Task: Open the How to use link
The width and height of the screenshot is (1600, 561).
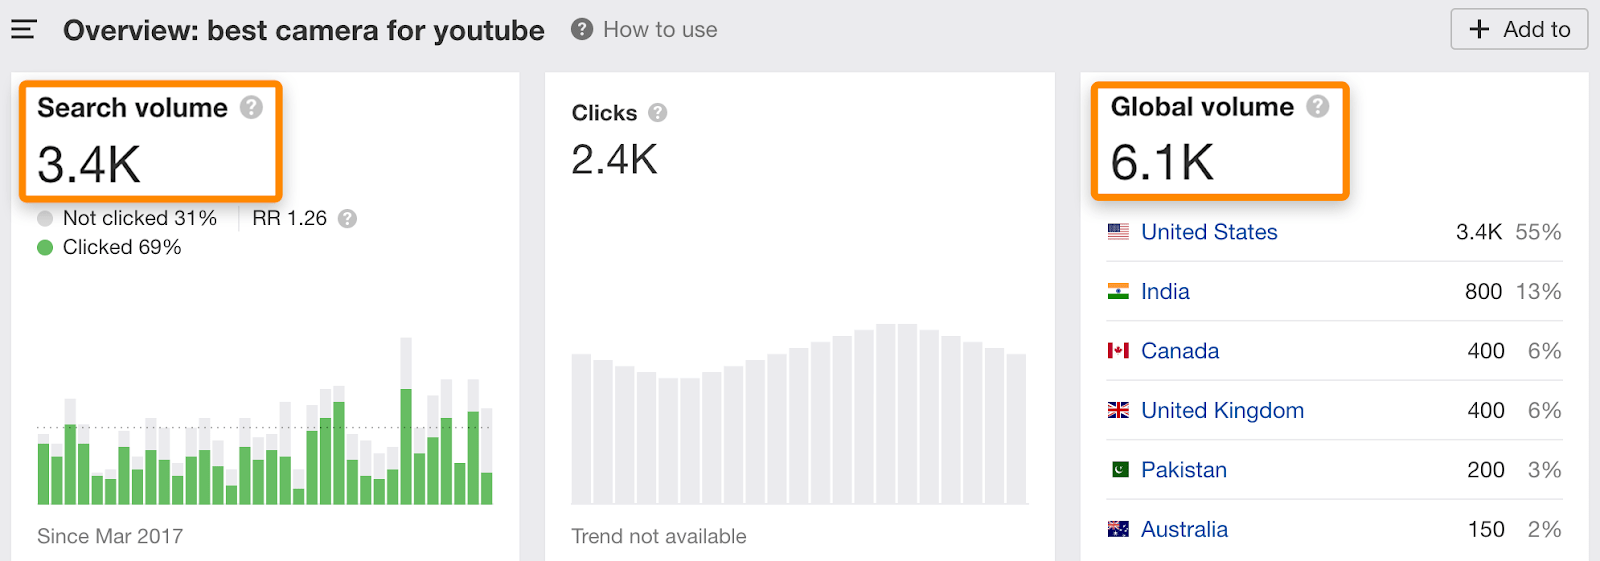Action: [x=660, y=30]
